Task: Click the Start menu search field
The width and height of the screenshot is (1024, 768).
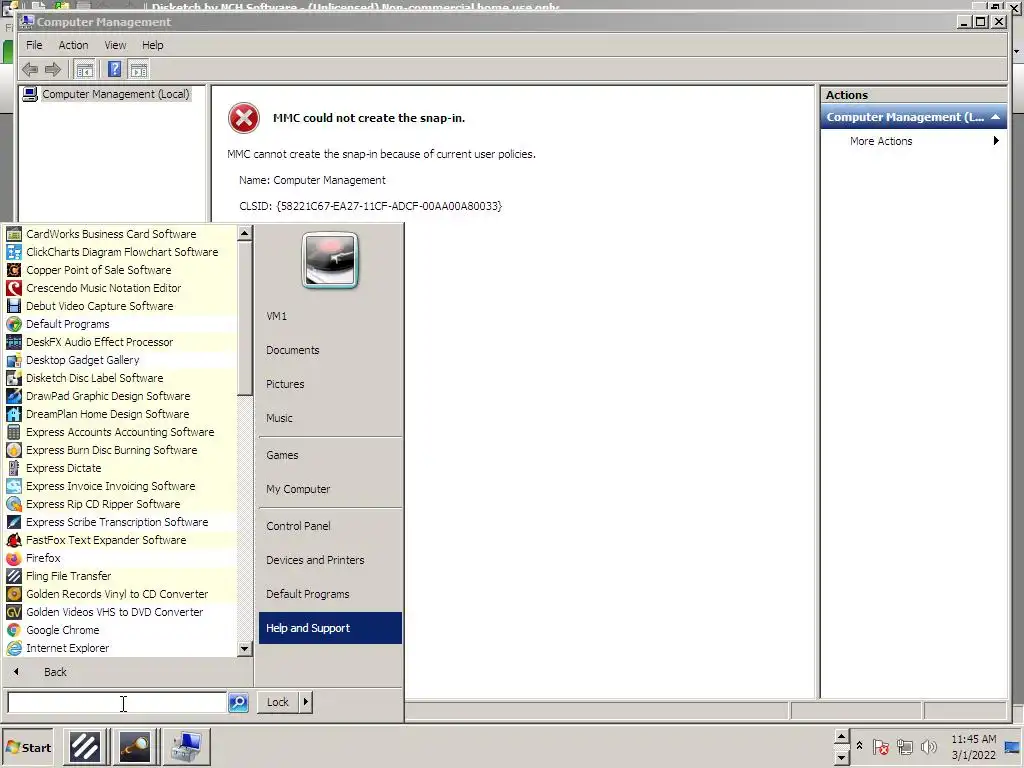Action: point(117,703)
